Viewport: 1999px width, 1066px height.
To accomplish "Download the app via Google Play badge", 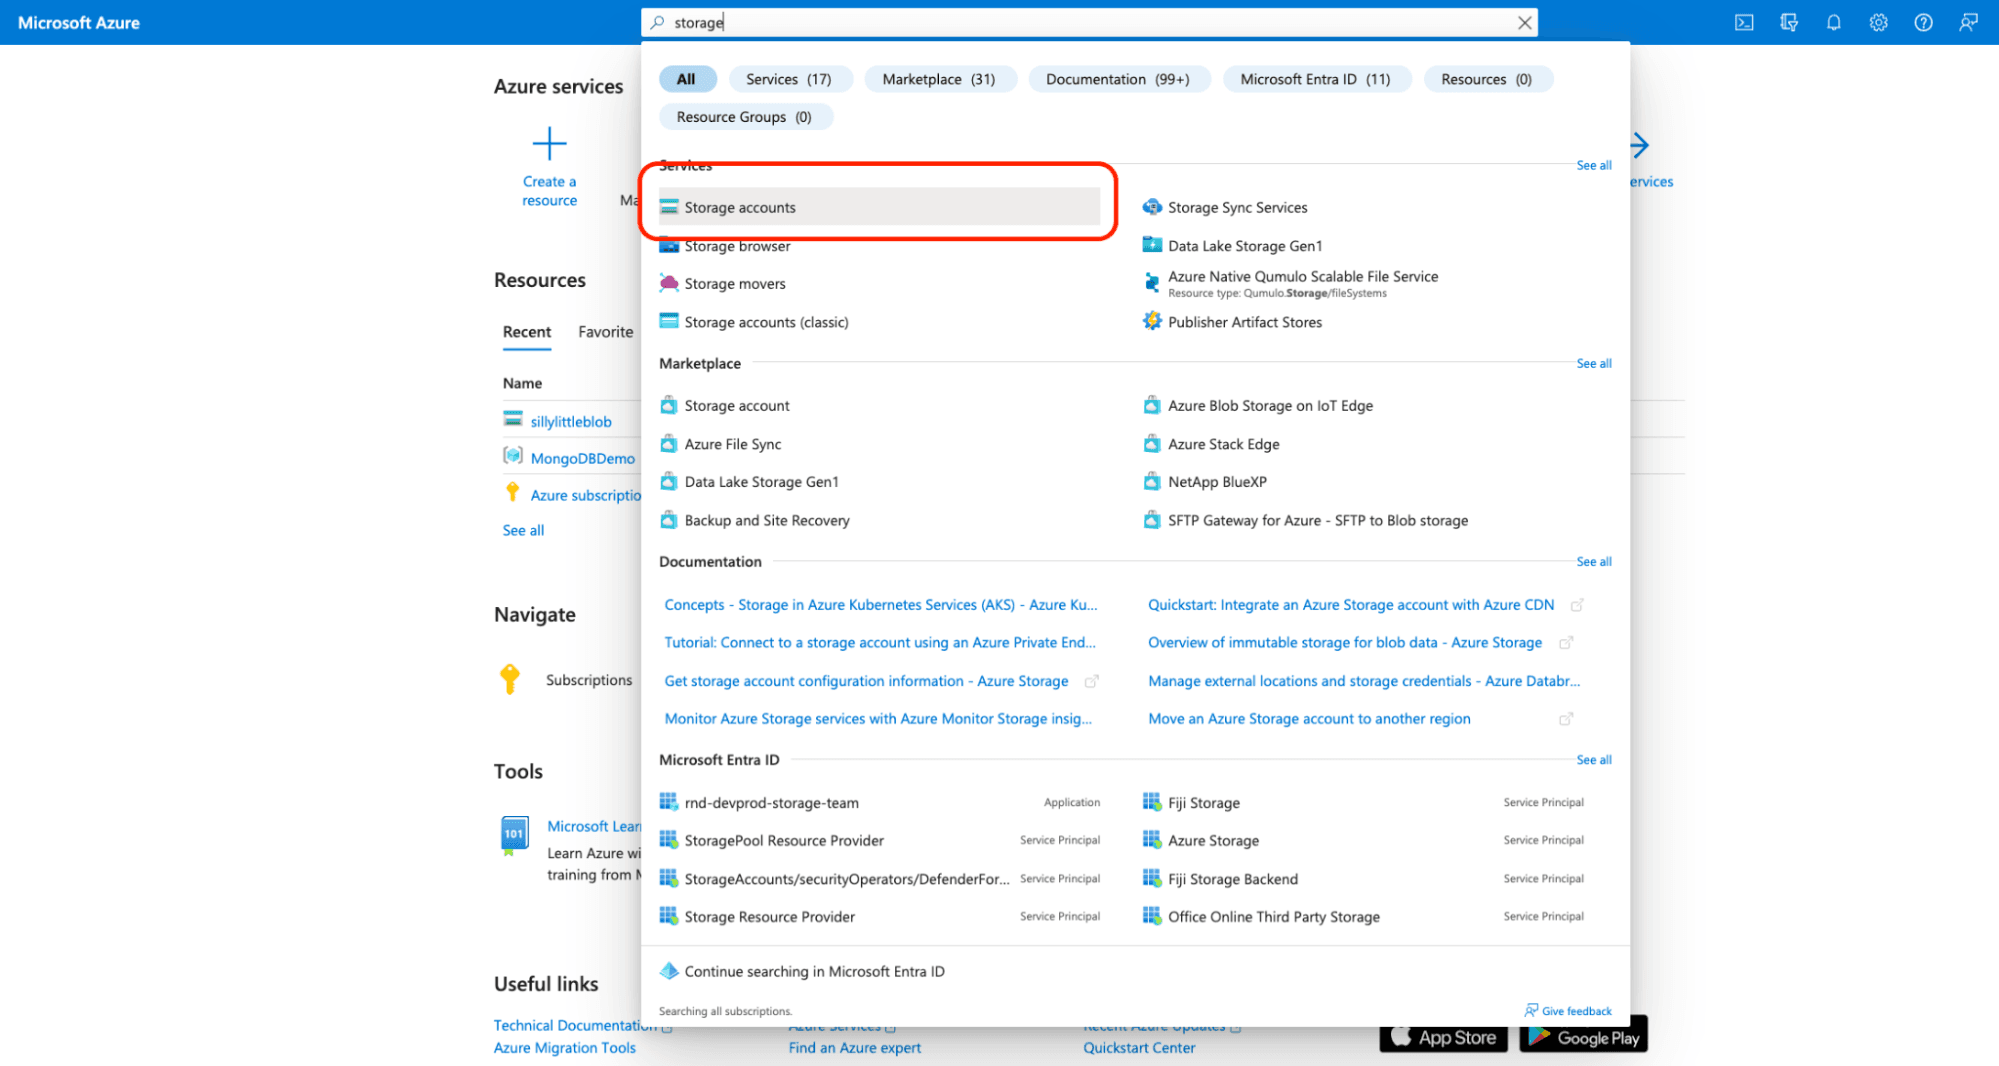I will coord(1582,1037).
